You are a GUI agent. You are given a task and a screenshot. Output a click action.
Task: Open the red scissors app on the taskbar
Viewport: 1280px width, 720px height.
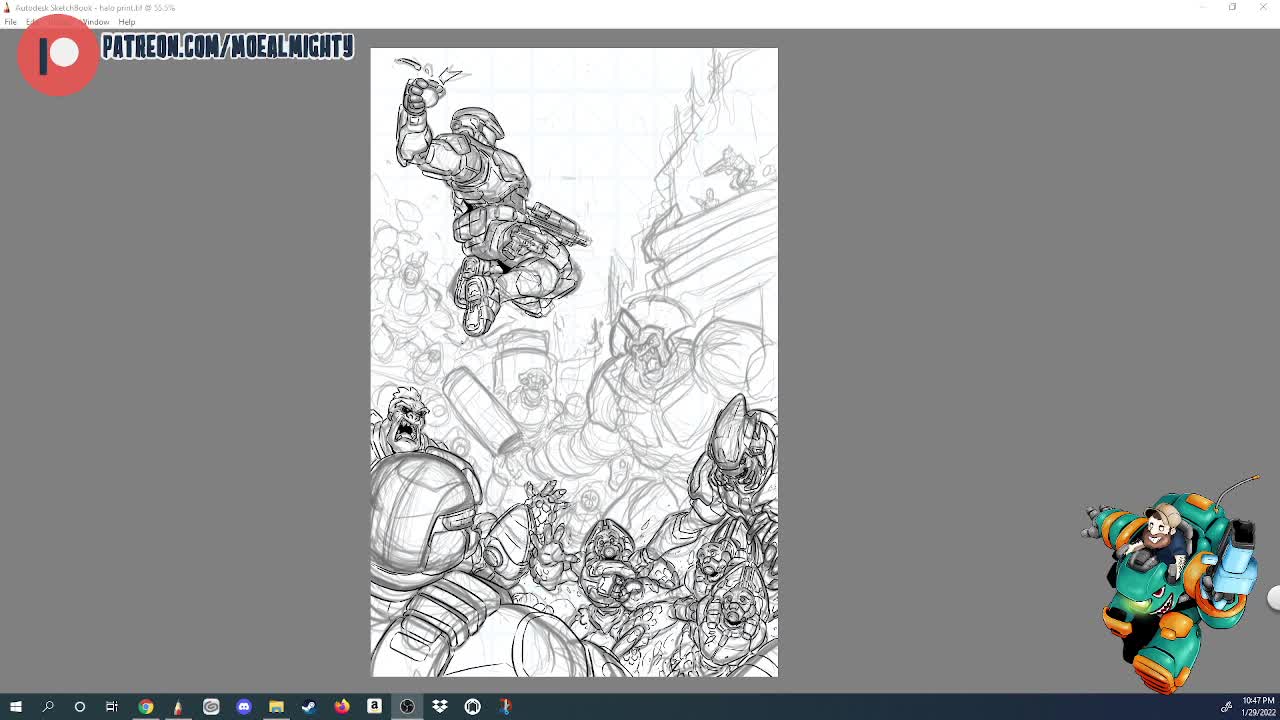505,707
